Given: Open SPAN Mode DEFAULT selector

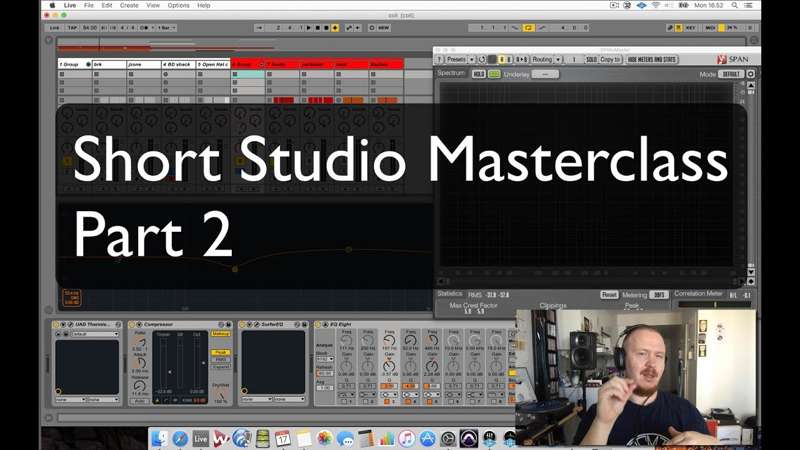Looking at the screenshot, I should (x=732, y=74).
